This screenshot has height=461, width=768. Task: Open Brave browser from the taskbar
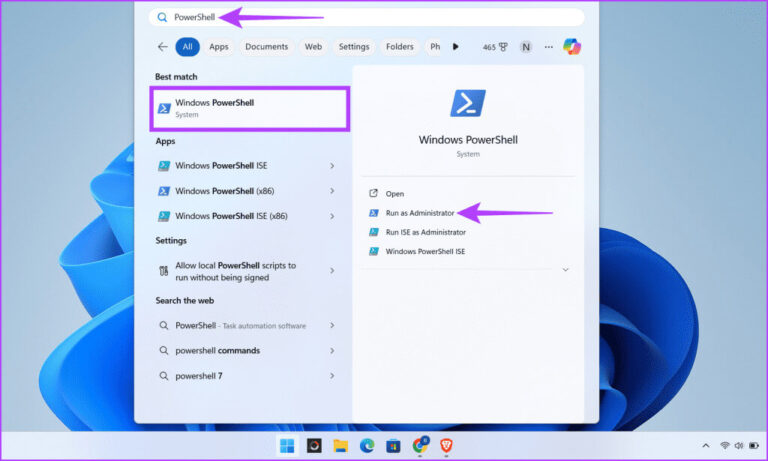pyautogui.click(x=446, y=445)
